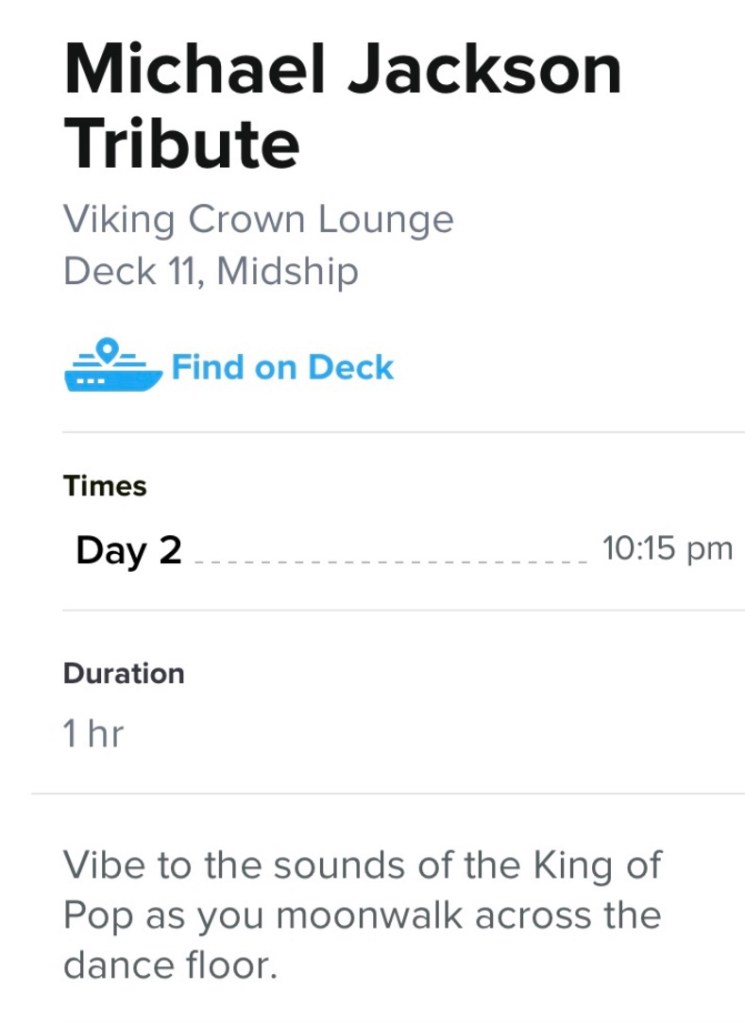Click the Duration section heading
This screenshot has width=745, height=1023.
point(123,673)
